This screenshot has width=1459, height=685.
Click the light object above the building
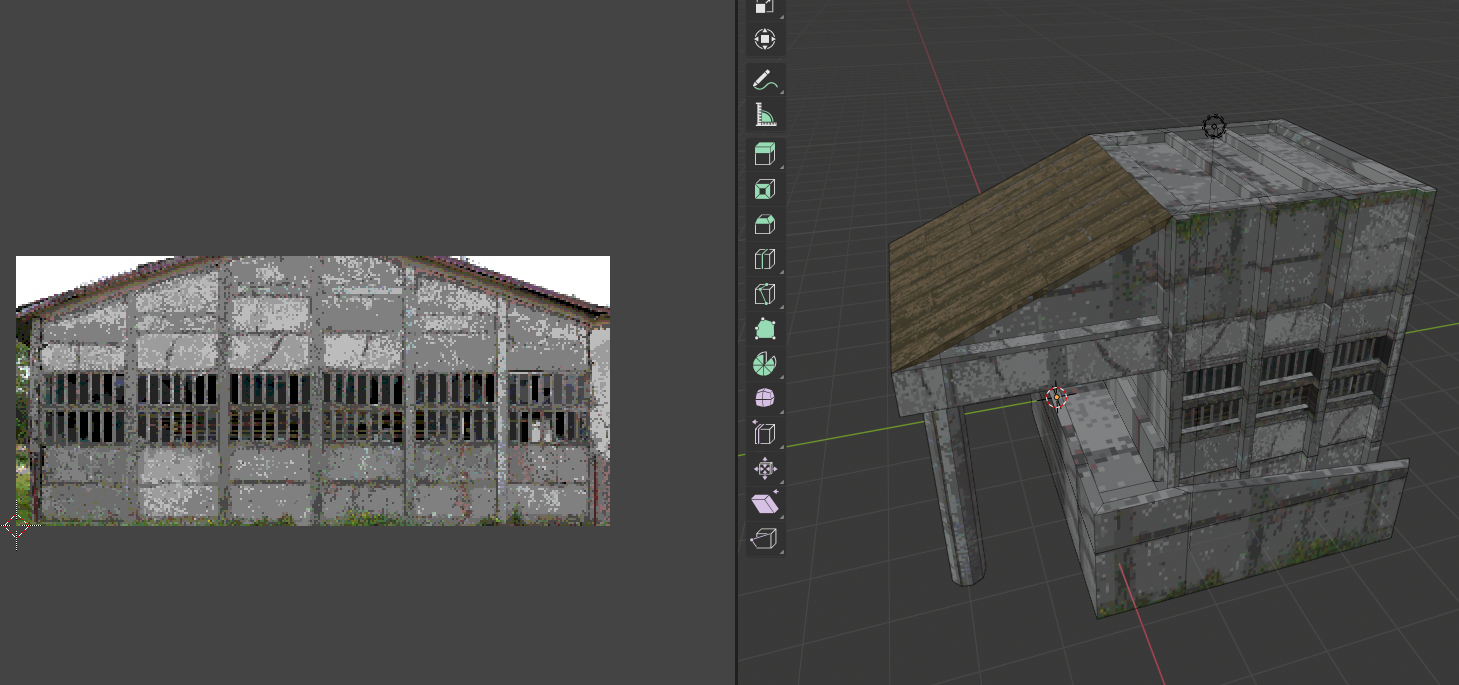point(1214,127)
